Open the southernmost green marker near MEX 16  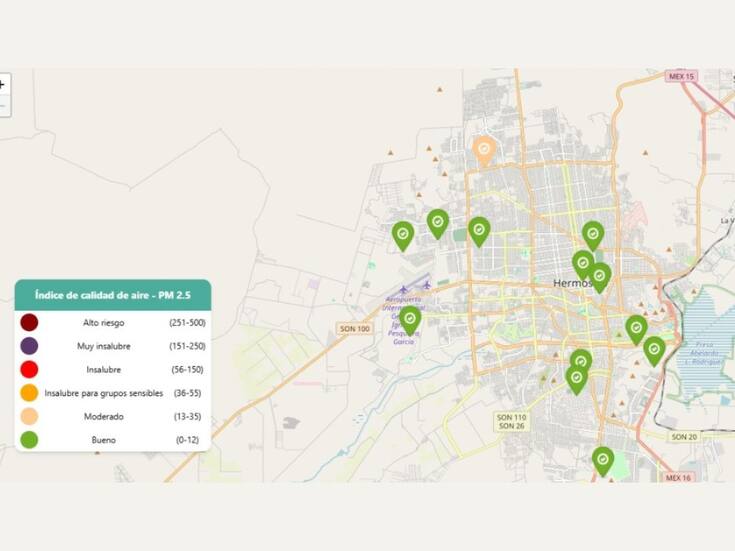coord(603,460)
